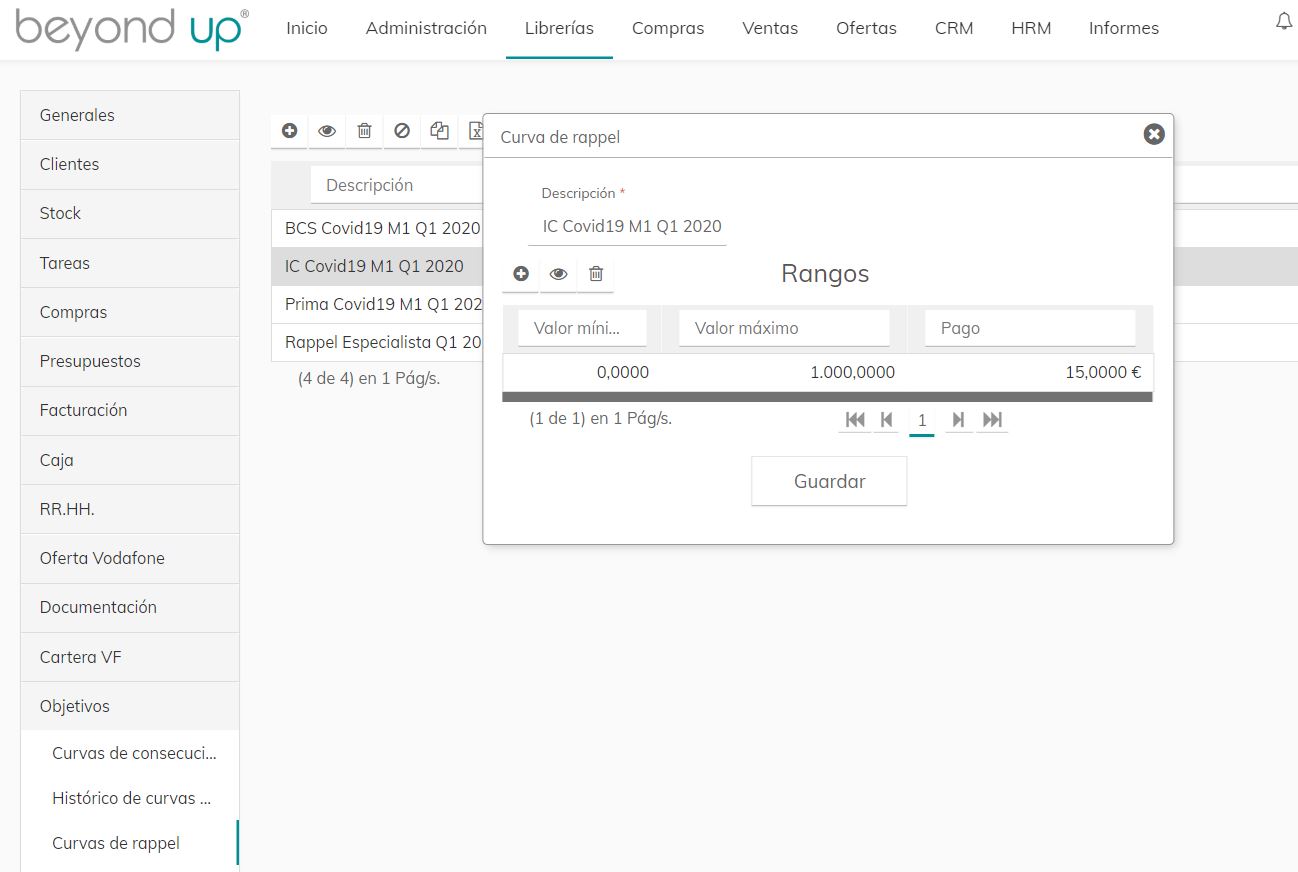
Task: Click the duplicate copy icon in main toolbar
Action: (x=440, y=130)
